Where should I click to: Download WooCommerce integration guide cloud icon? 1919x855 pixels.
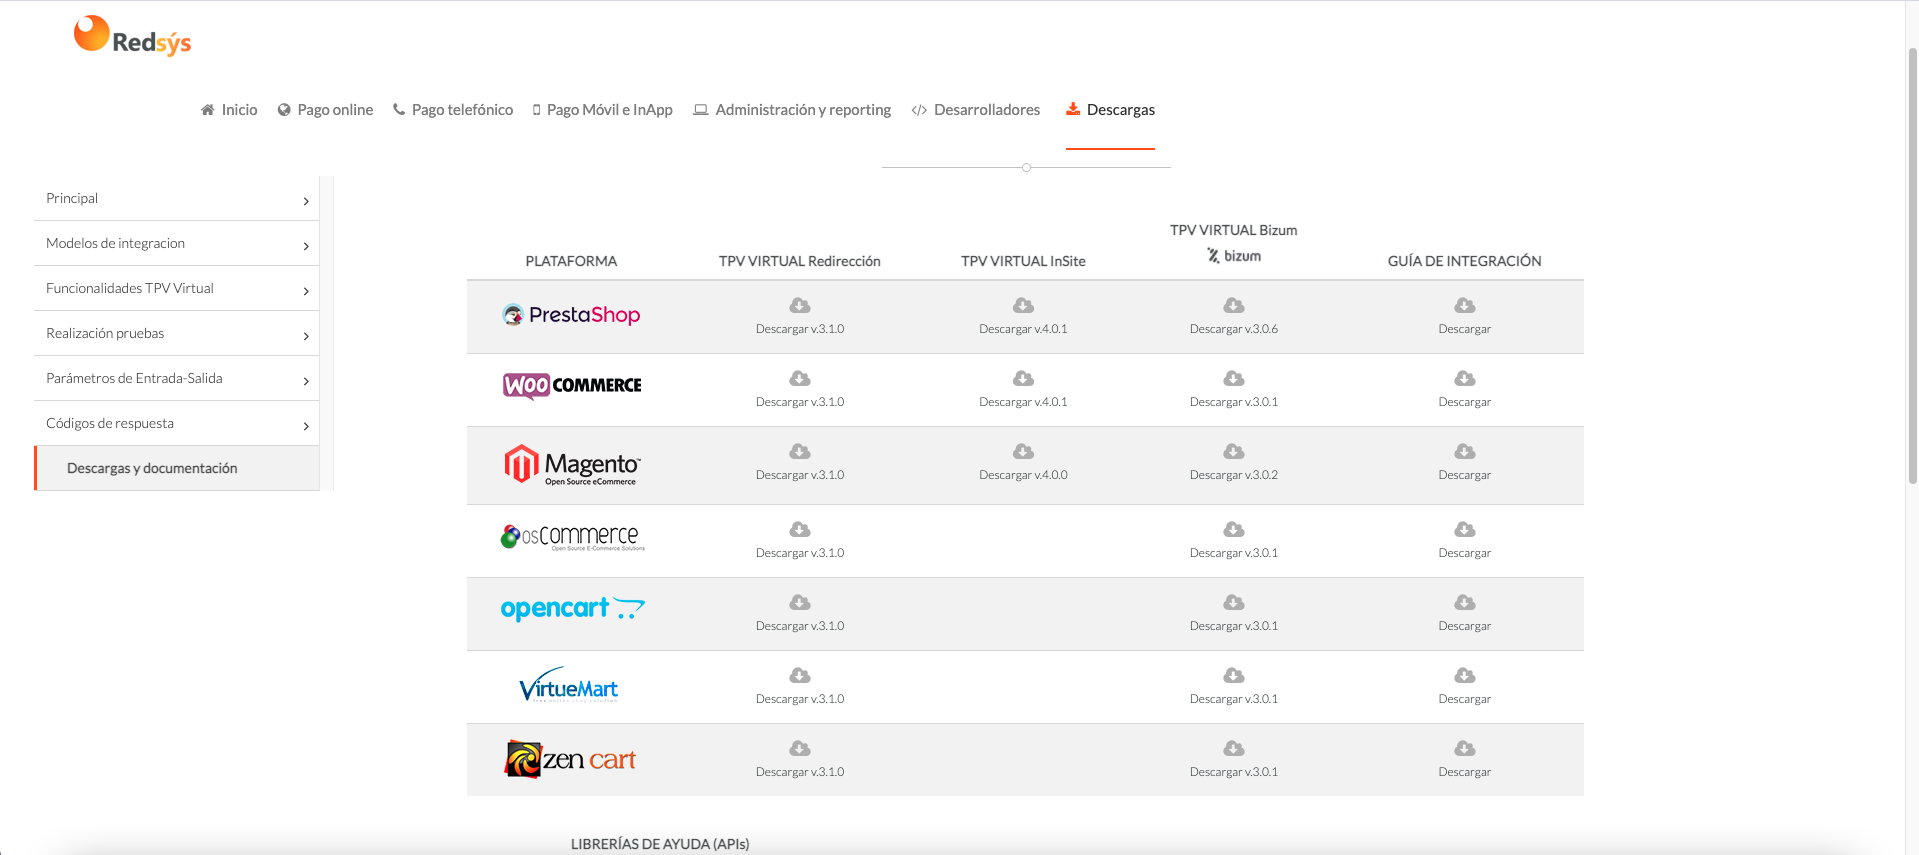point(1465,378)
